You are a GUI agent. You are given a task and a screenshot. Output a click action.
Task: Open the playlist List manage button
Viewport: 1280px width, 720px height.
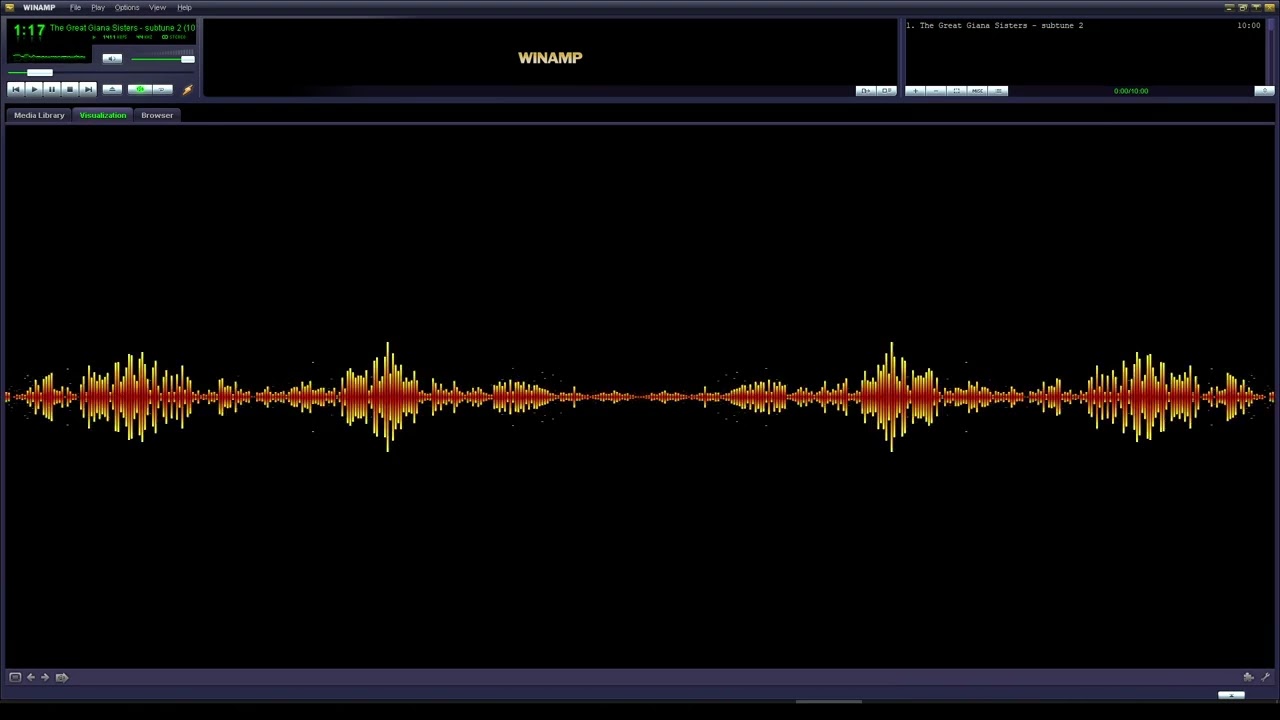pyautogui.click(x=998, y=91)
